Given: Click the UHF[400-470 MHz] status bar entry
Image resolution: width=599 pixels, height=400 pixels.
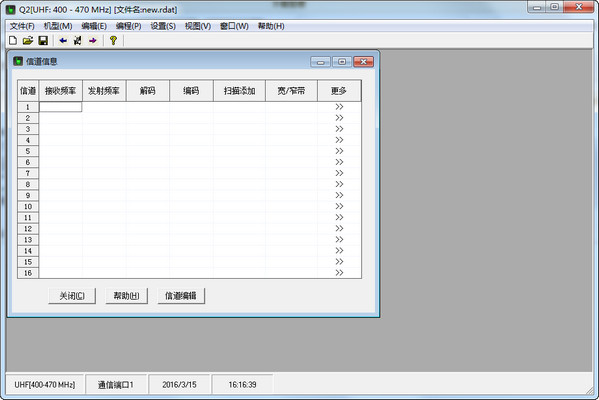Looking at the screenshot, I should click(x=45, y=385).
